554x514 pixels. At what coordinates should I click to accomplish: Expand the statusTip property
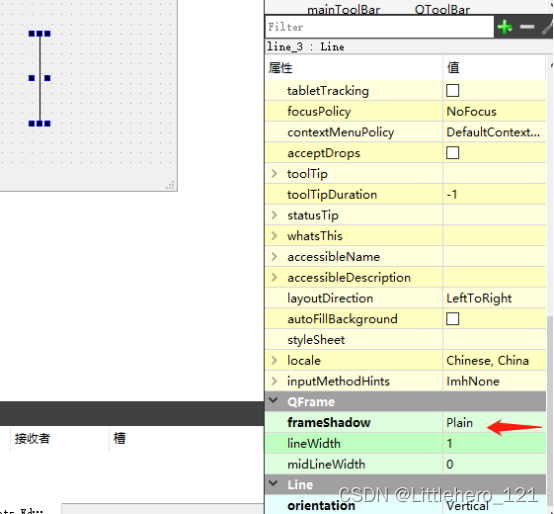pos(274,215)
